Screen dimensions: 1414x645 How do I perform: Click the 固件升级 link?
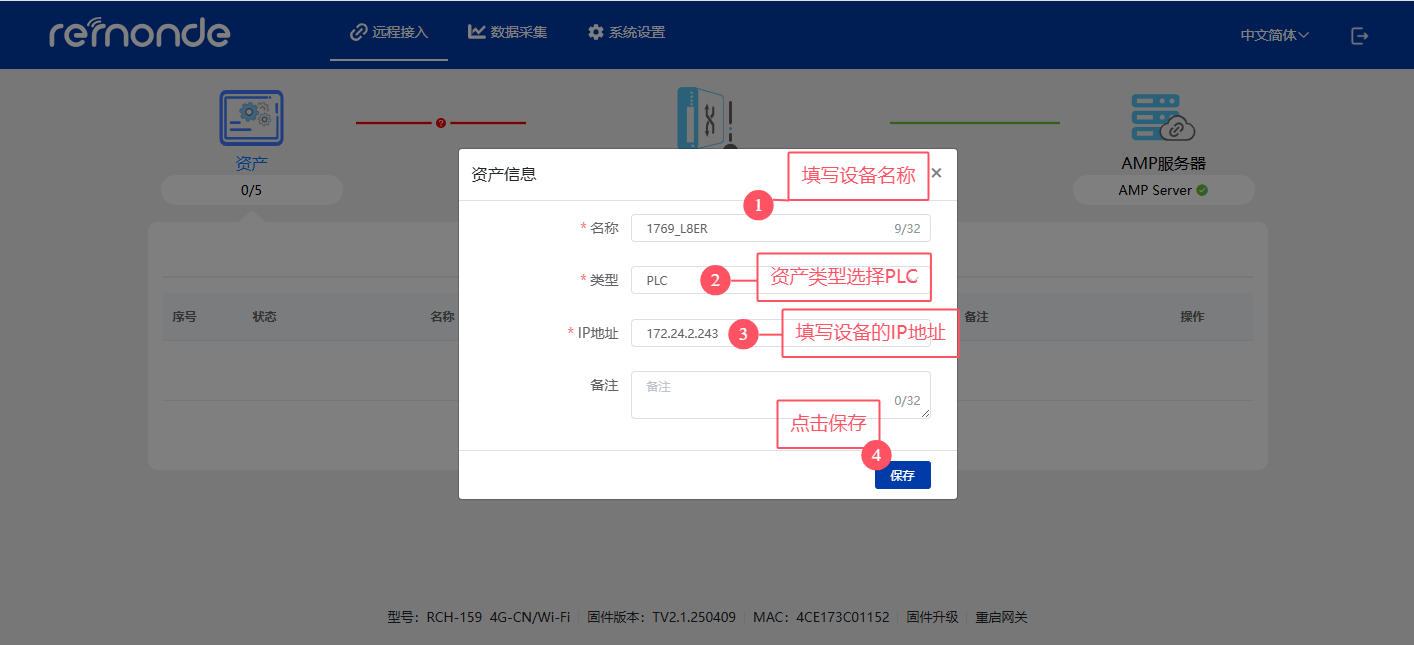932,617
